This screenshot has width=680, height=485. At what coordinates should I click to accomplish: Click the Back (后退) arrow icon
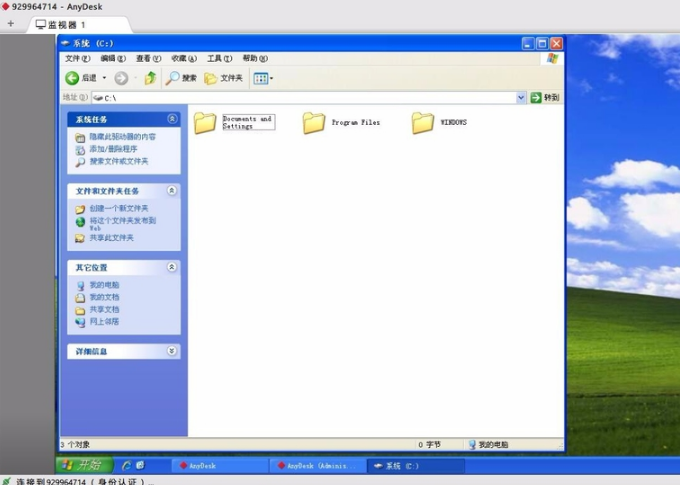tap(73, 78)
